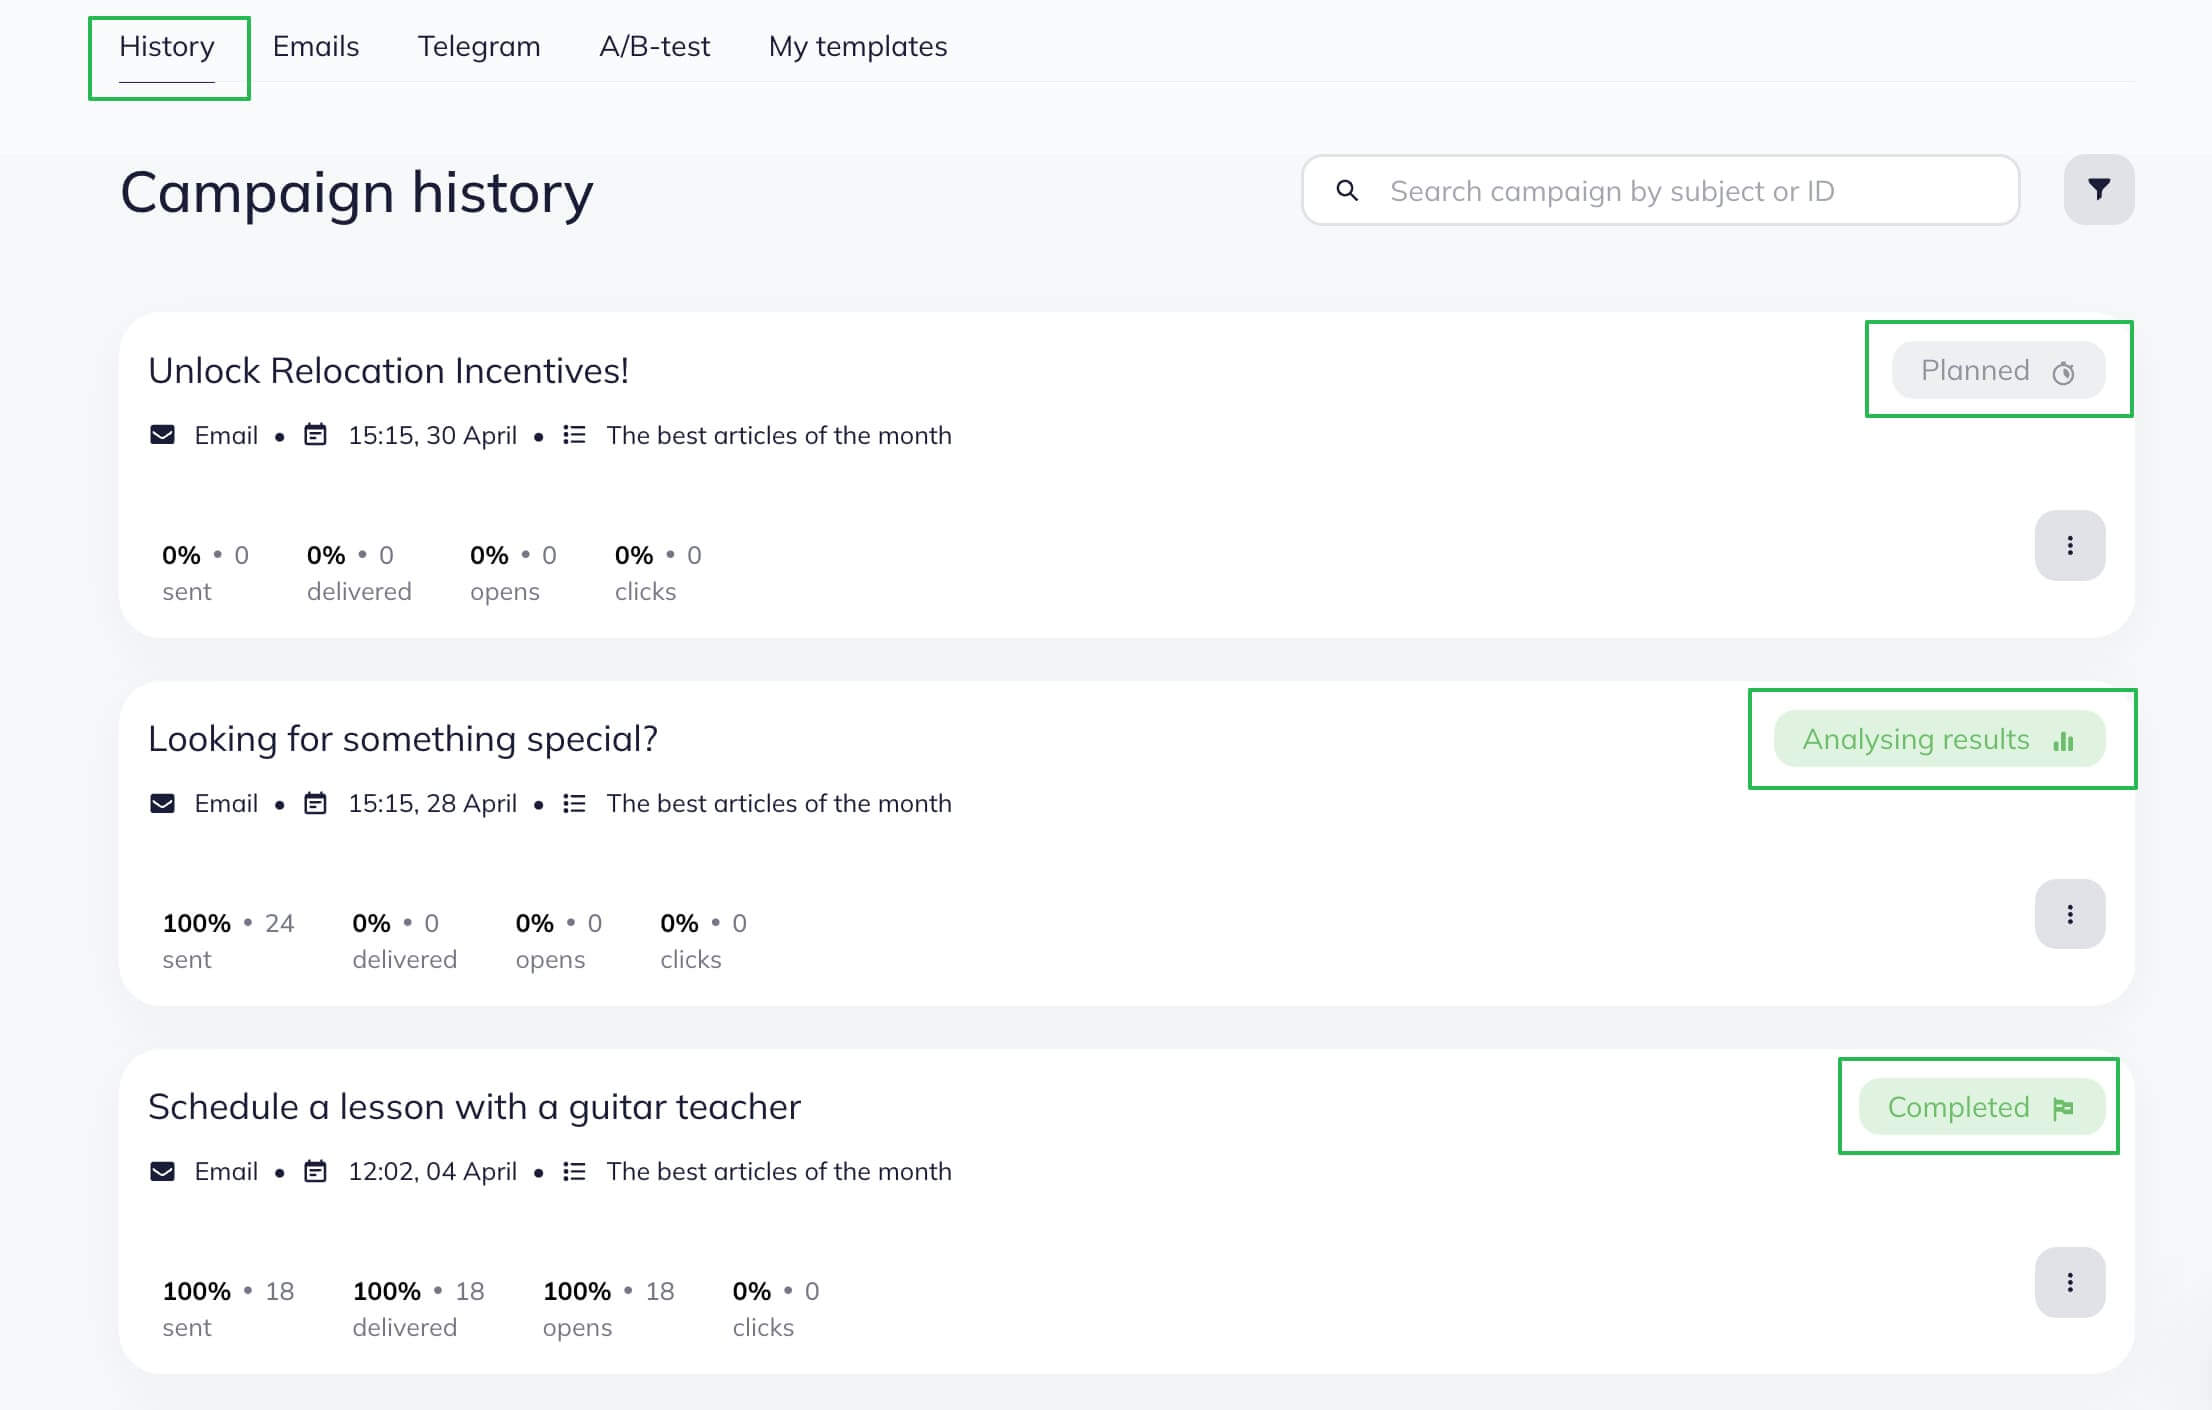This screenshot has width=2212, height=1410.
Task: Click 100% • 18 opens statistic
Action: (x=608, y=1308)
